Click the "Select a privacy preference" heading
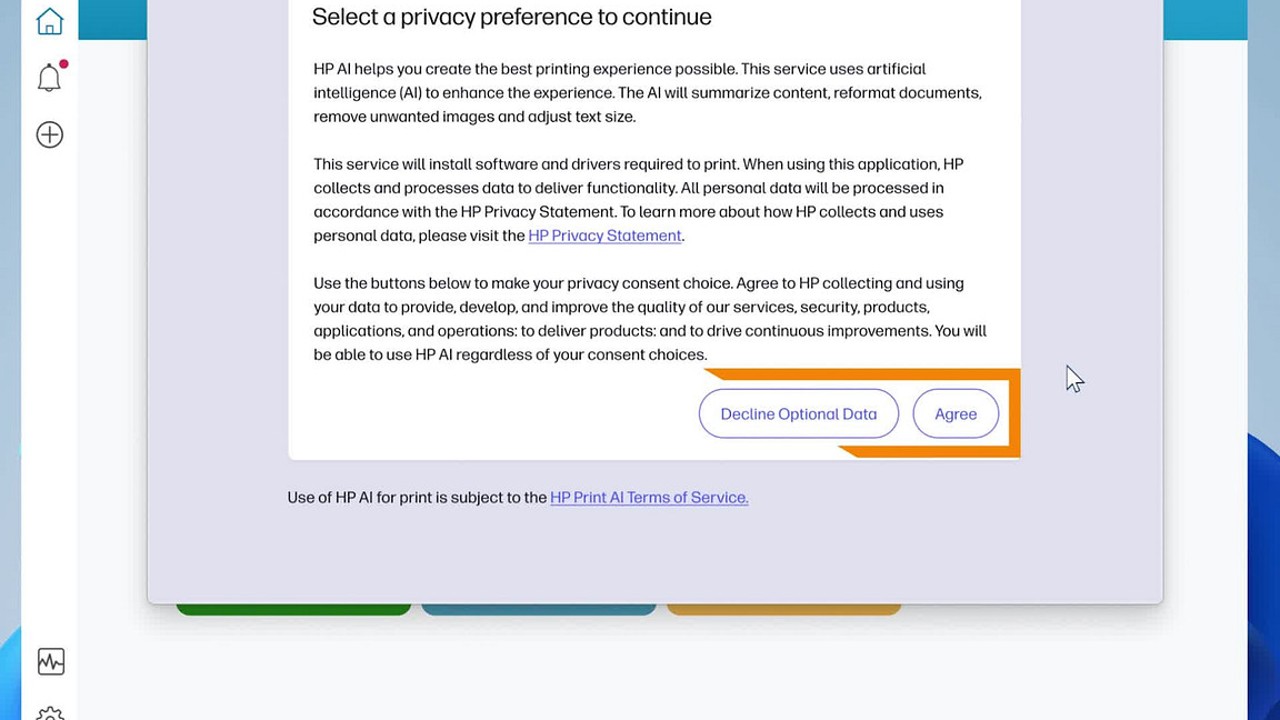Image resolution: width=1280 pixels, height=720 pixels. tap(512, 17)
